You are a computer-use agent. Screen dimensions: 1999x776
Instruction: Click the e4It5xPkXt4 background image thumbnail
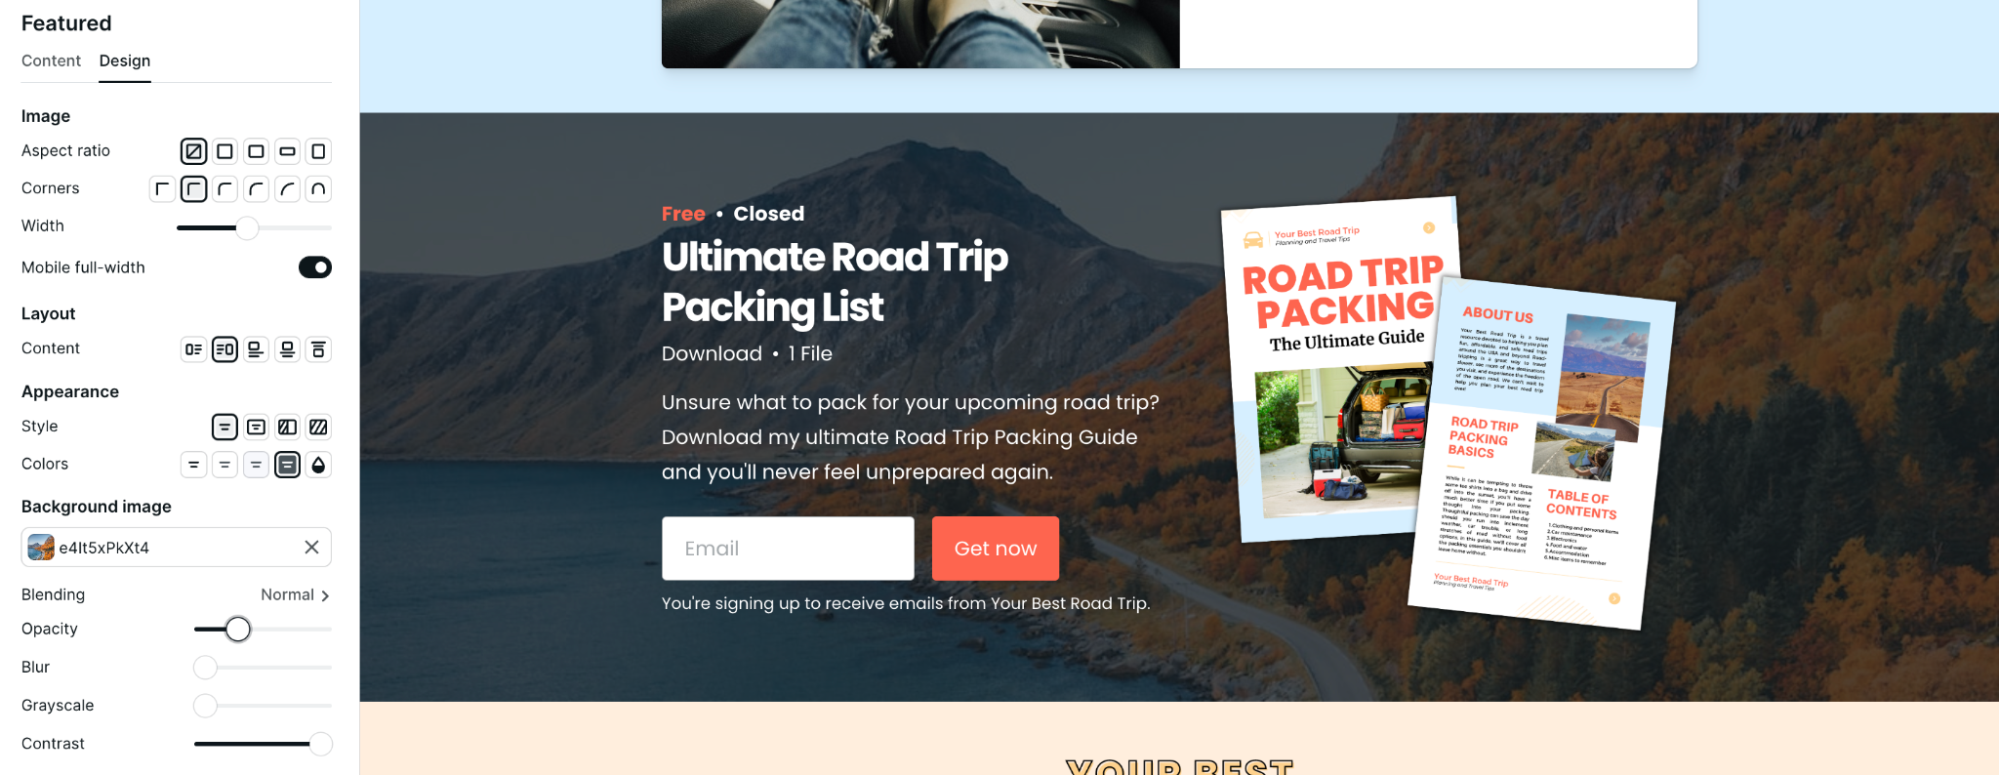(x=41, y=547)
